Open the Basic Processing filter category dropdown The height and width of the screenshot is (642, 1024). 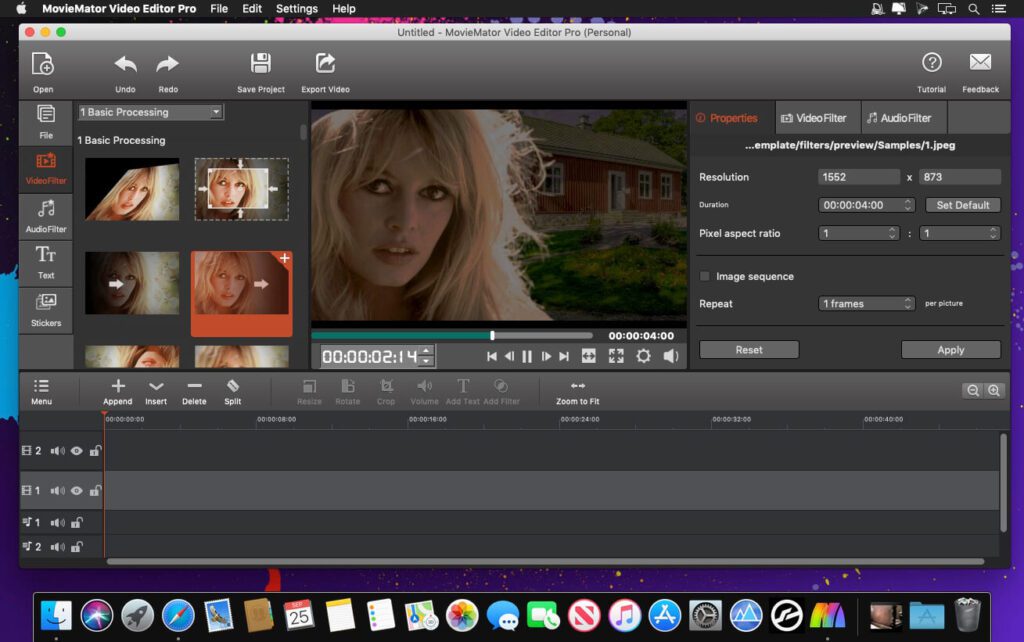pos(150,112)
